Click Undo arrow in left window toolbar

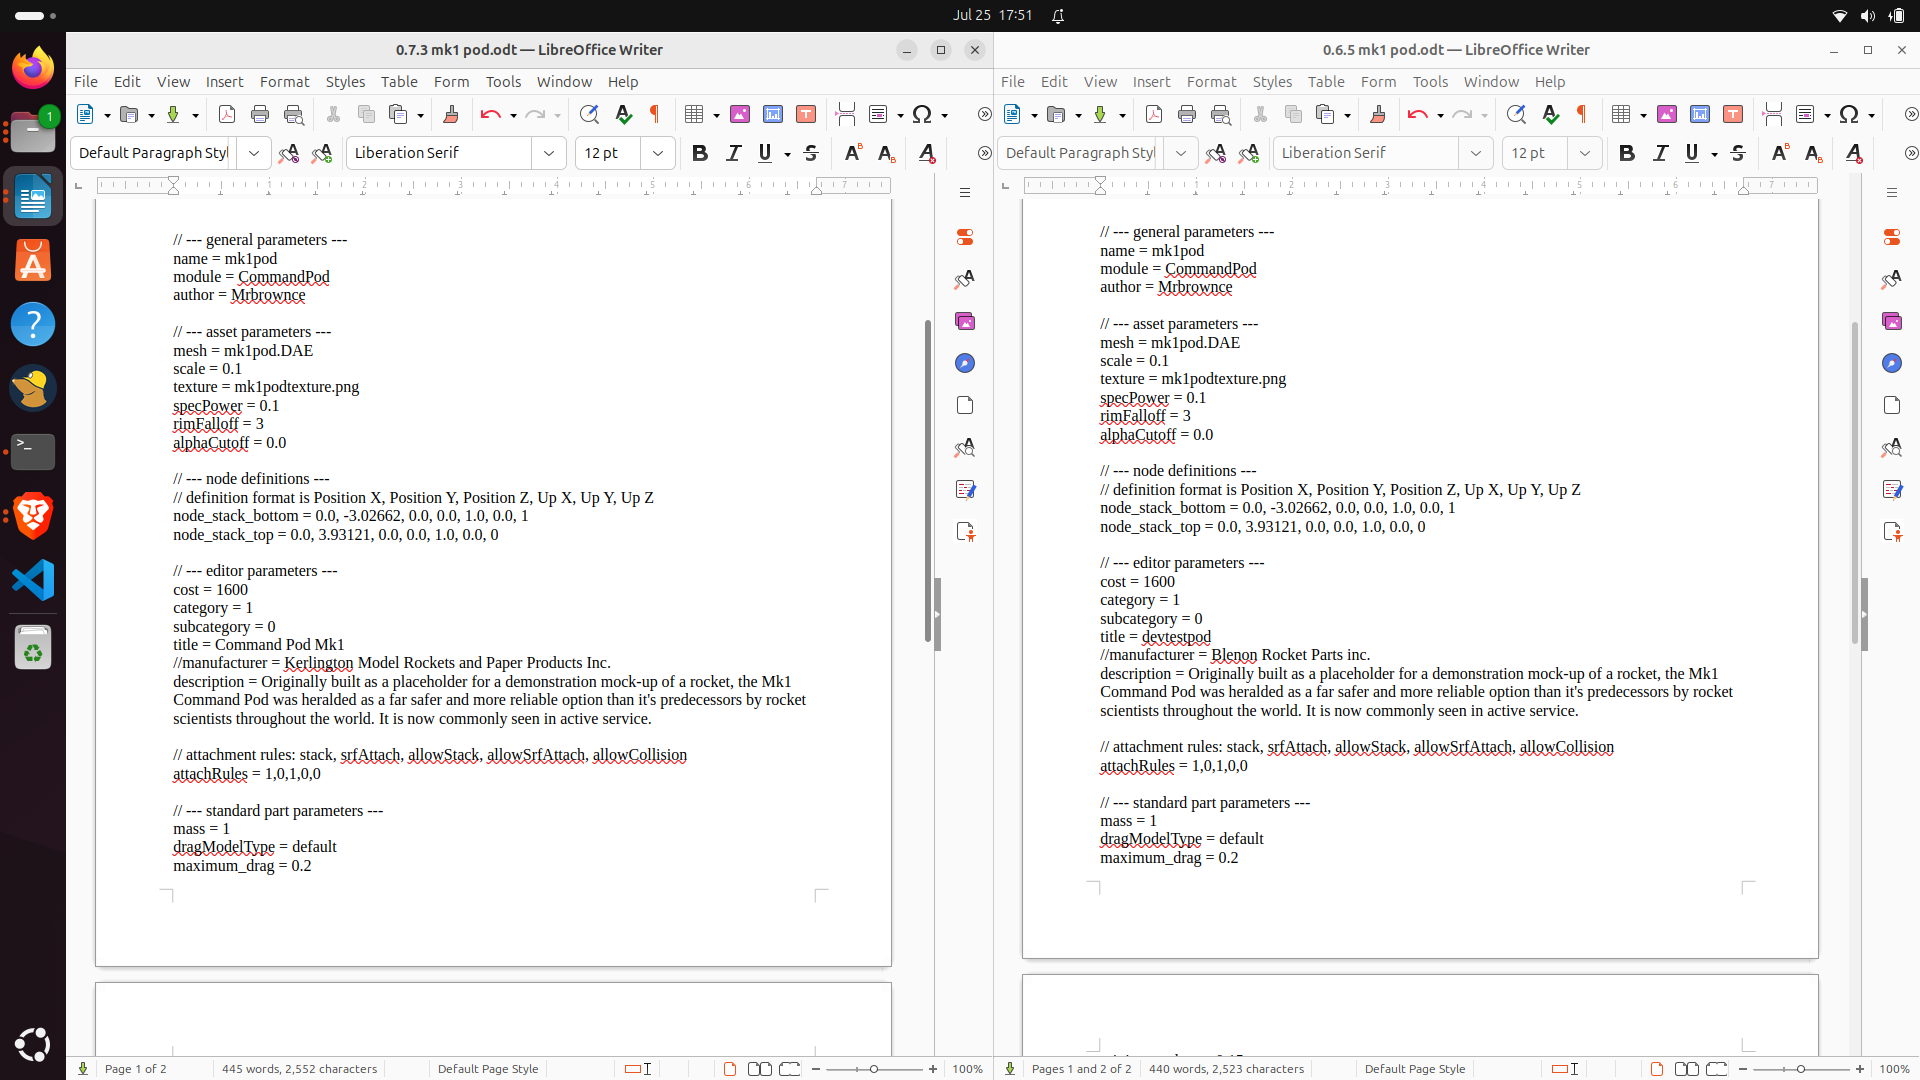[x=490, y=114]
